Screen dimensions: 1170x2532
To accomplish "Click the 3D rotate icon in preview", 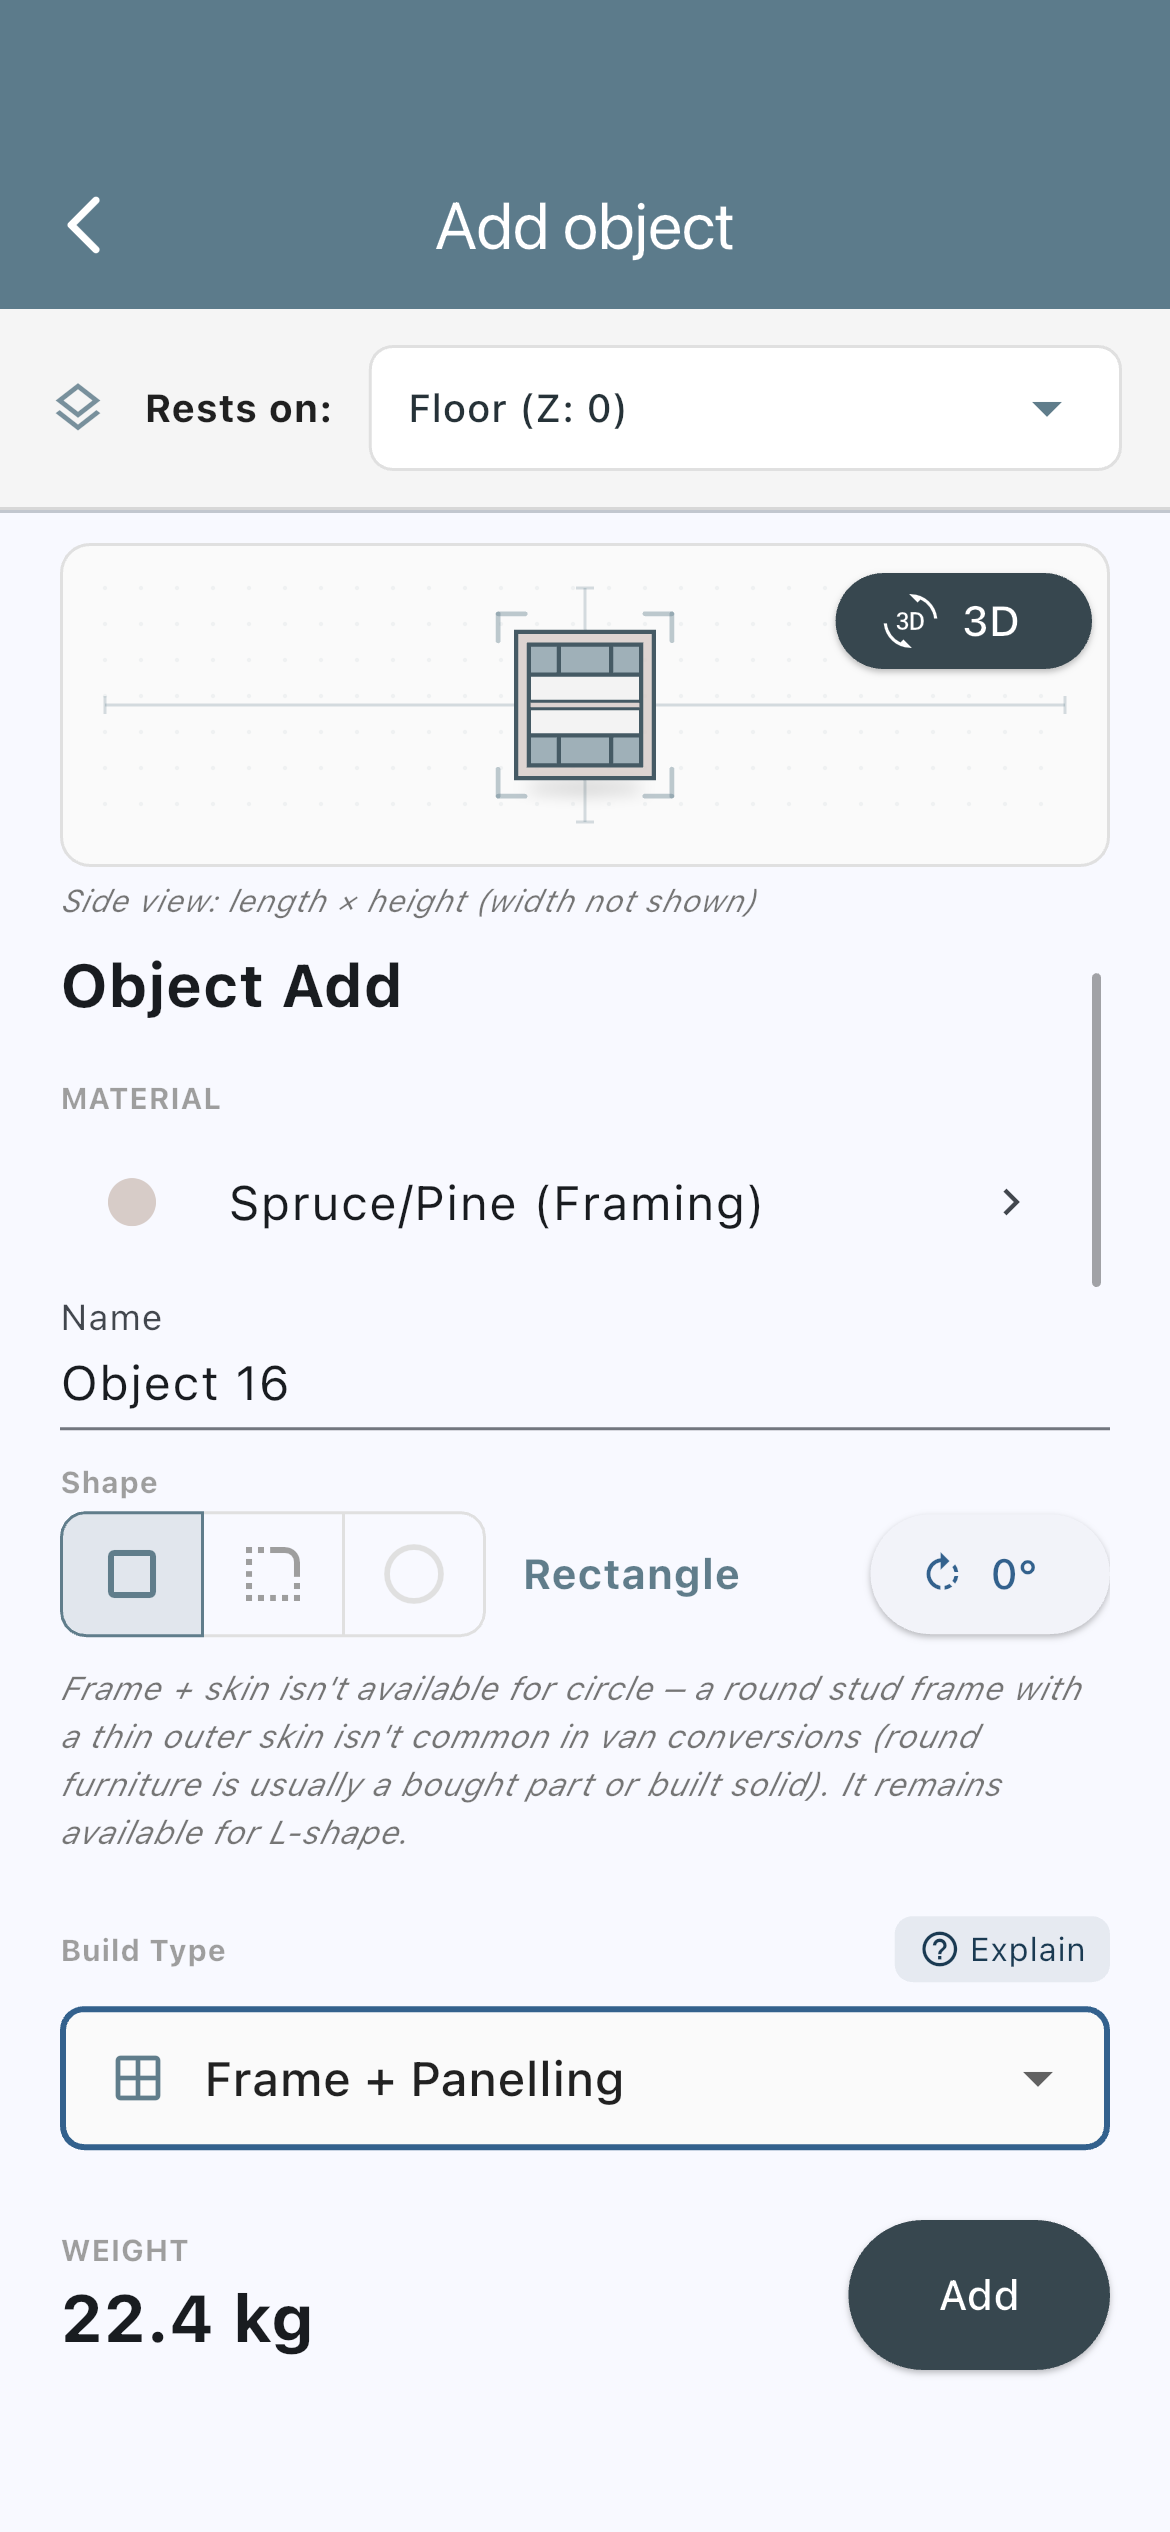I will 910,621.
